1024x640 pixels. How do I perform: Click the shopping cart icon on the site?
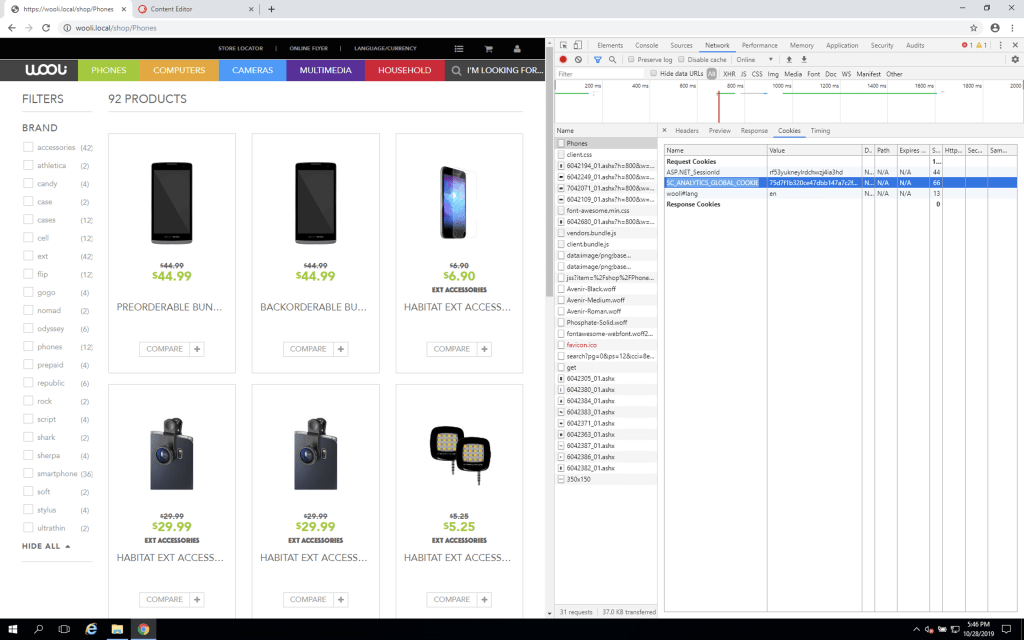coord(488,48)
